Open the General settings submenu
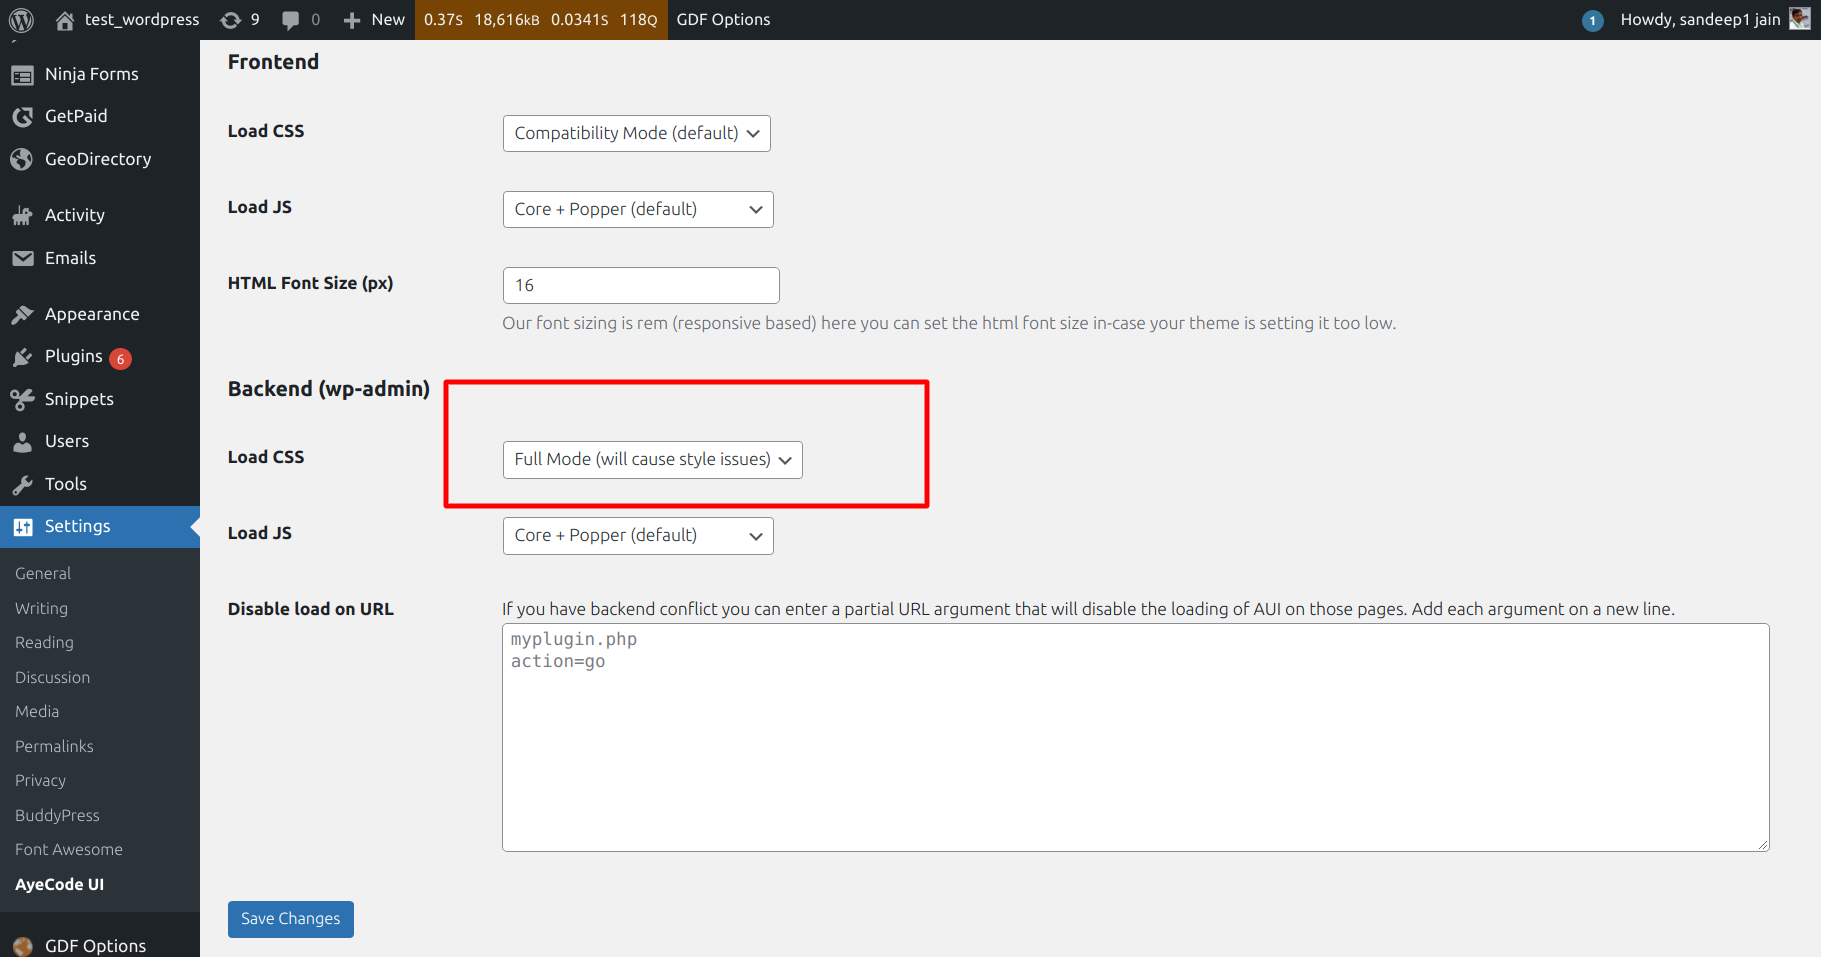The height and width of the screenshot is (957, 1821). 43,573
